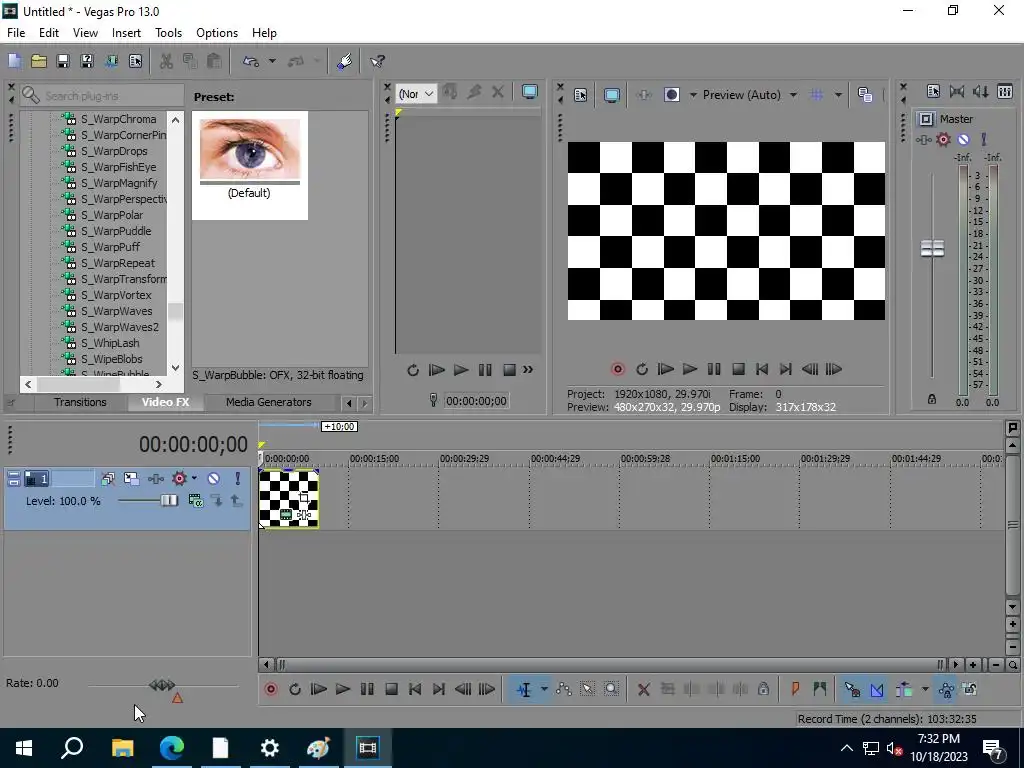
Task: Create a new project with toolbar icon
Action: (14, 61)
